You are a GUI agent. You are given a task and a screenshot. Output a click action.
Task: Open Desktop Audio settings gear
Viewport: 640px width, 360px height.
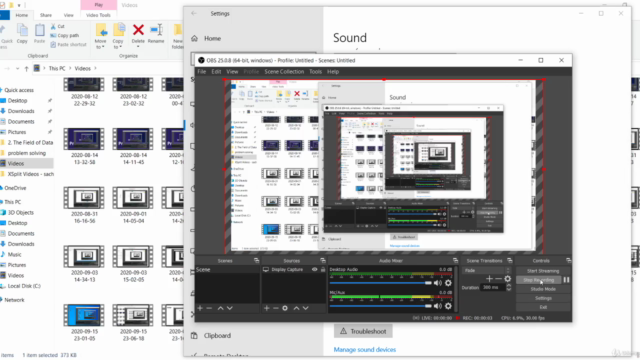[448, 283]
